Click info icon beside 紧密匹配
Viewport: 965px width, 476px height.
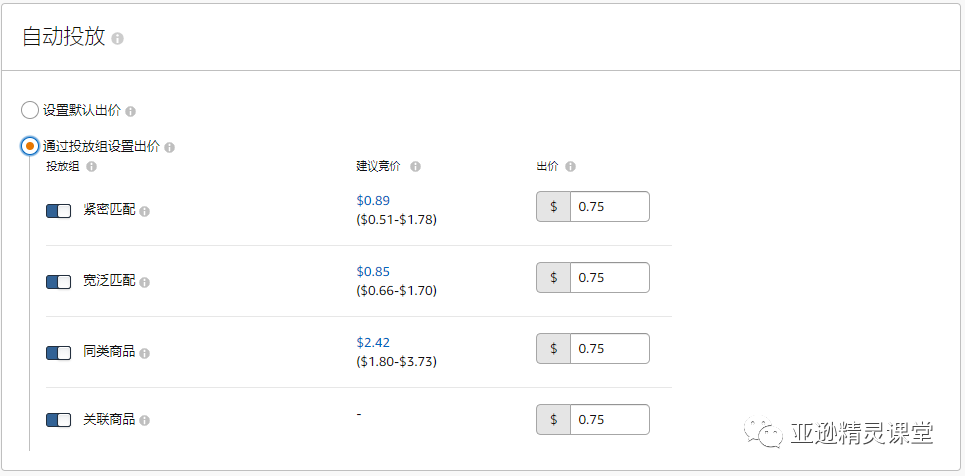pyautogui.click(x=145, y=211)
